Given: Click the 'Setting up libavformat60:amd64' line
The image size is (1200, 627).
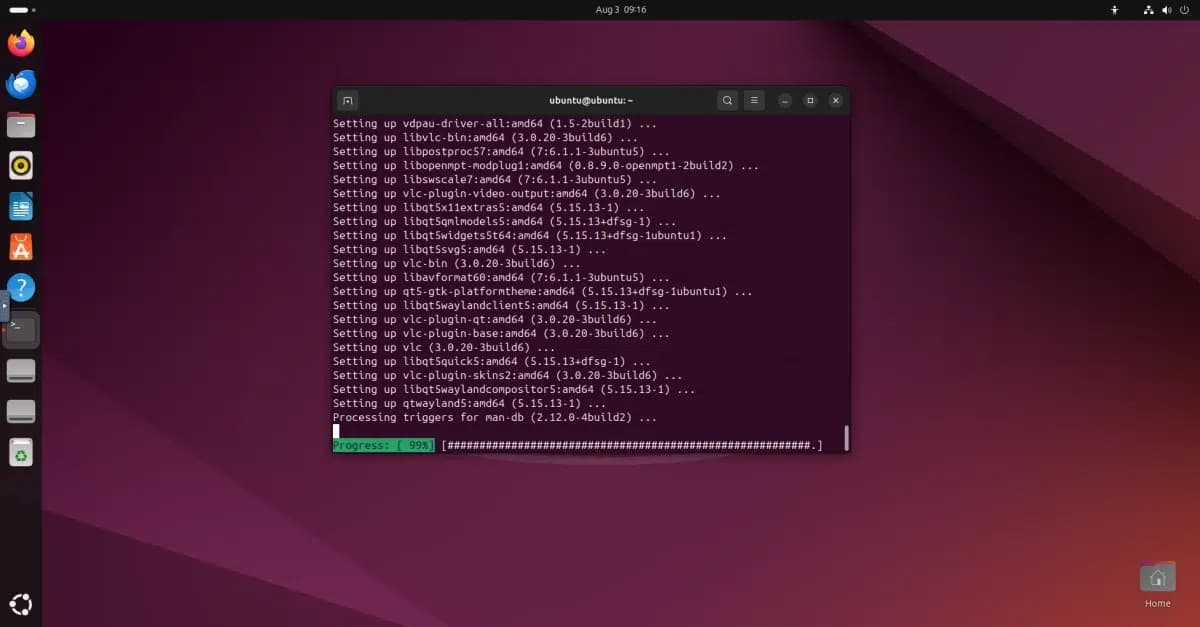Looking at the screenshot, I should pyautogui.click(x=501, y=277).
